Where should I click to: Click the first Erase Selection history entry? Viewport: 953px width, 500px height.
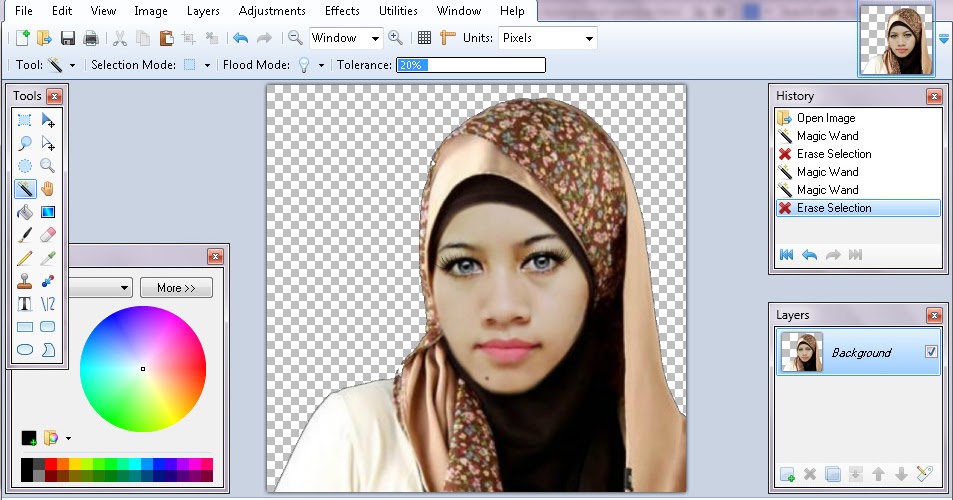tap(858, 154)
